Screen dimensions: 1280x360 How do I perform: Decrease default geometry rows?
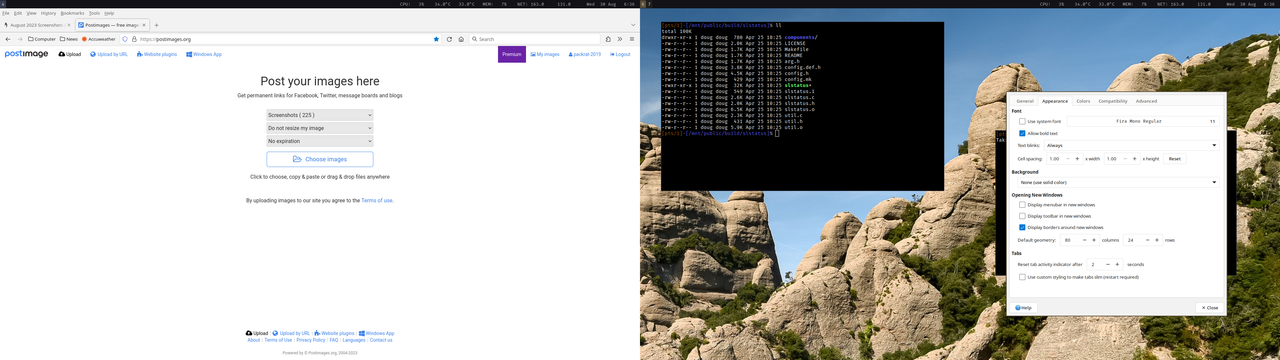pyautogui.click(x=1148, y=240)
